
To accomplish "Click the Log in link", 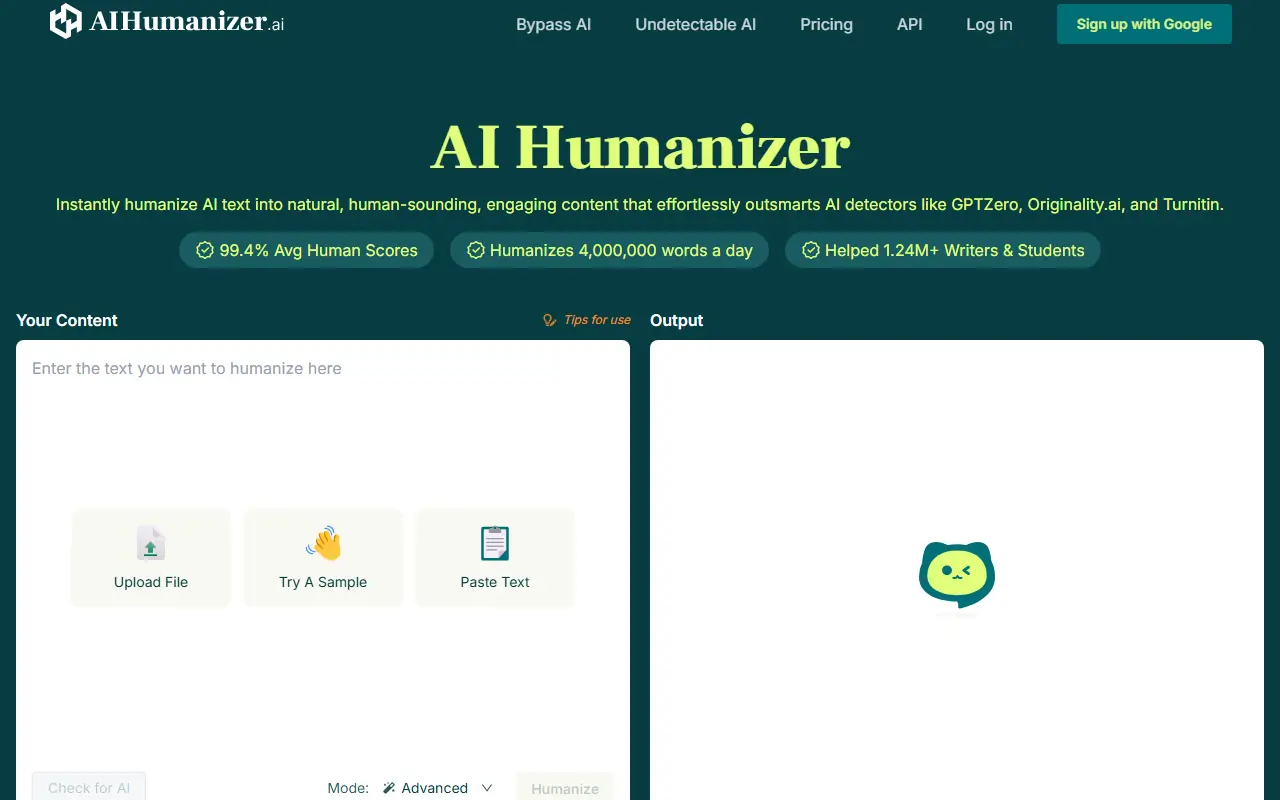I will click(x=988, y=24).
